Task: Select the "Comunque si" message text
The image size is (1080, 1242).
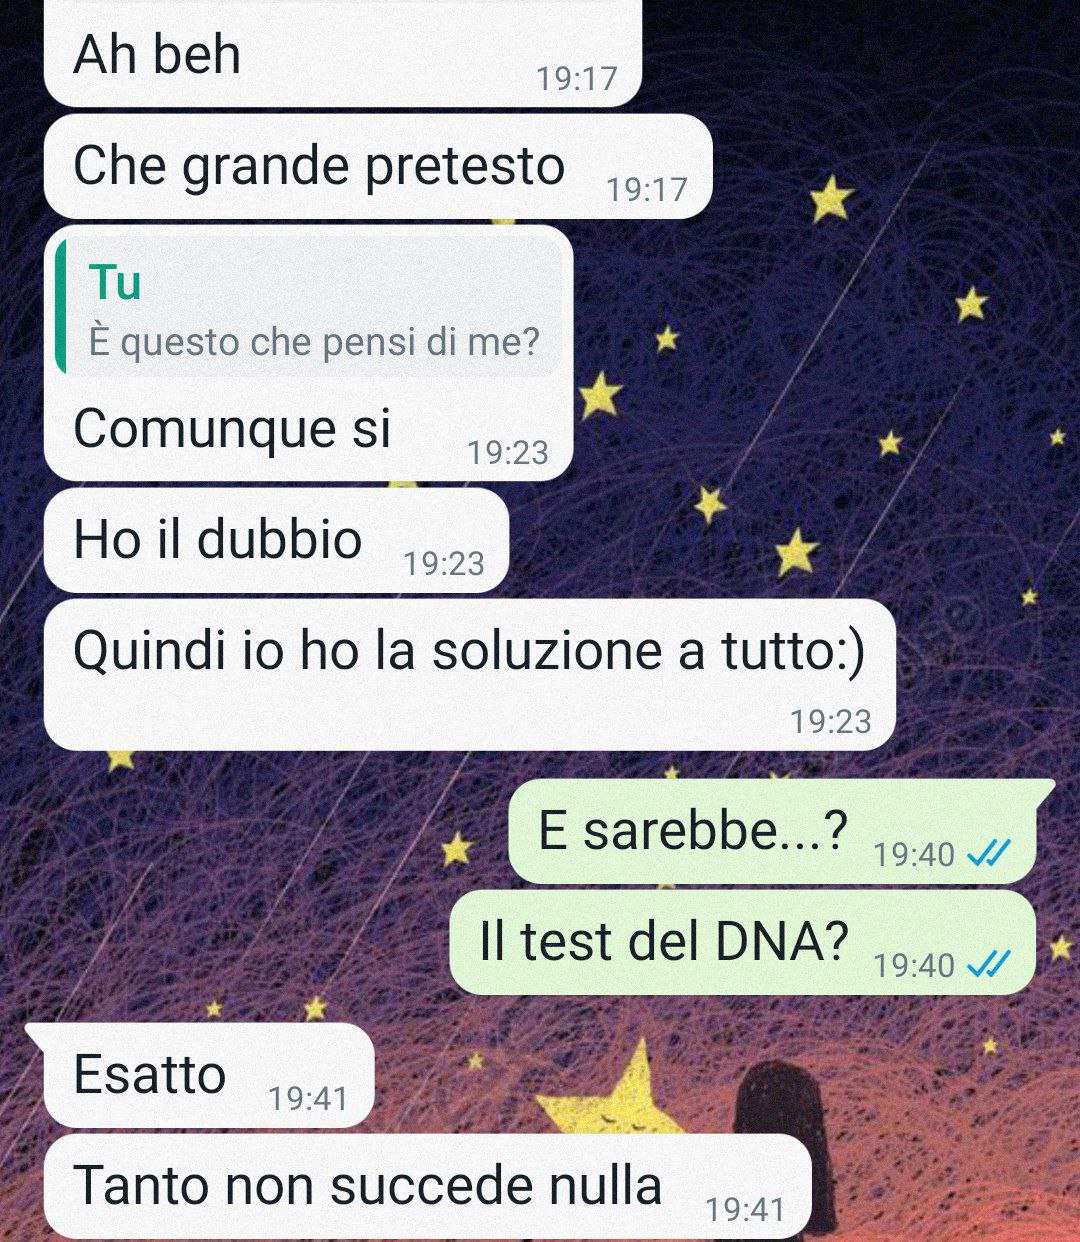Action: 232,428
